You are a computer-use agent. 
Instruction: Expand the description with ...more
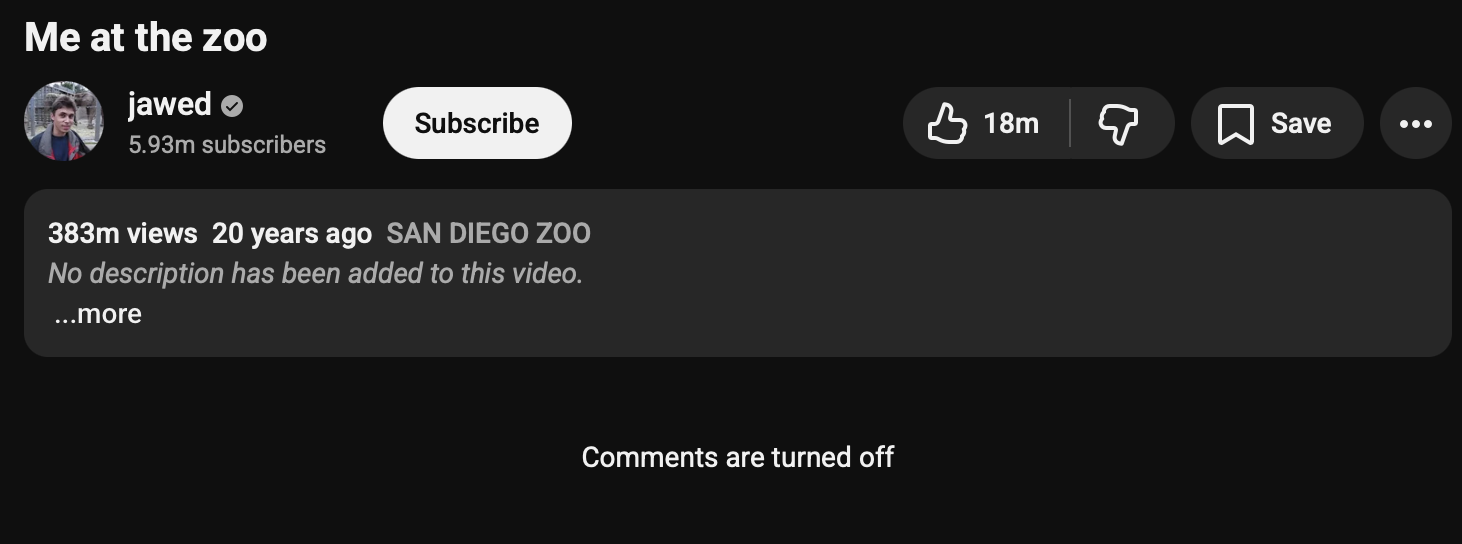(x=98, y=314)
